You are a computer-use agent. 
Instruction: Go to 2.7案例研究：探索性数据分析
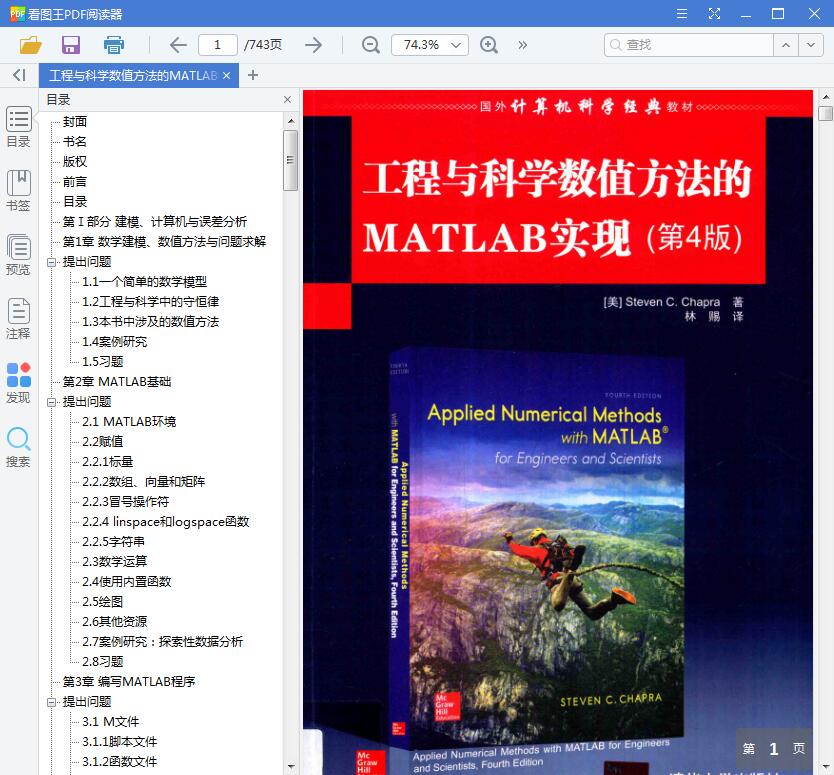click(162, 641)
